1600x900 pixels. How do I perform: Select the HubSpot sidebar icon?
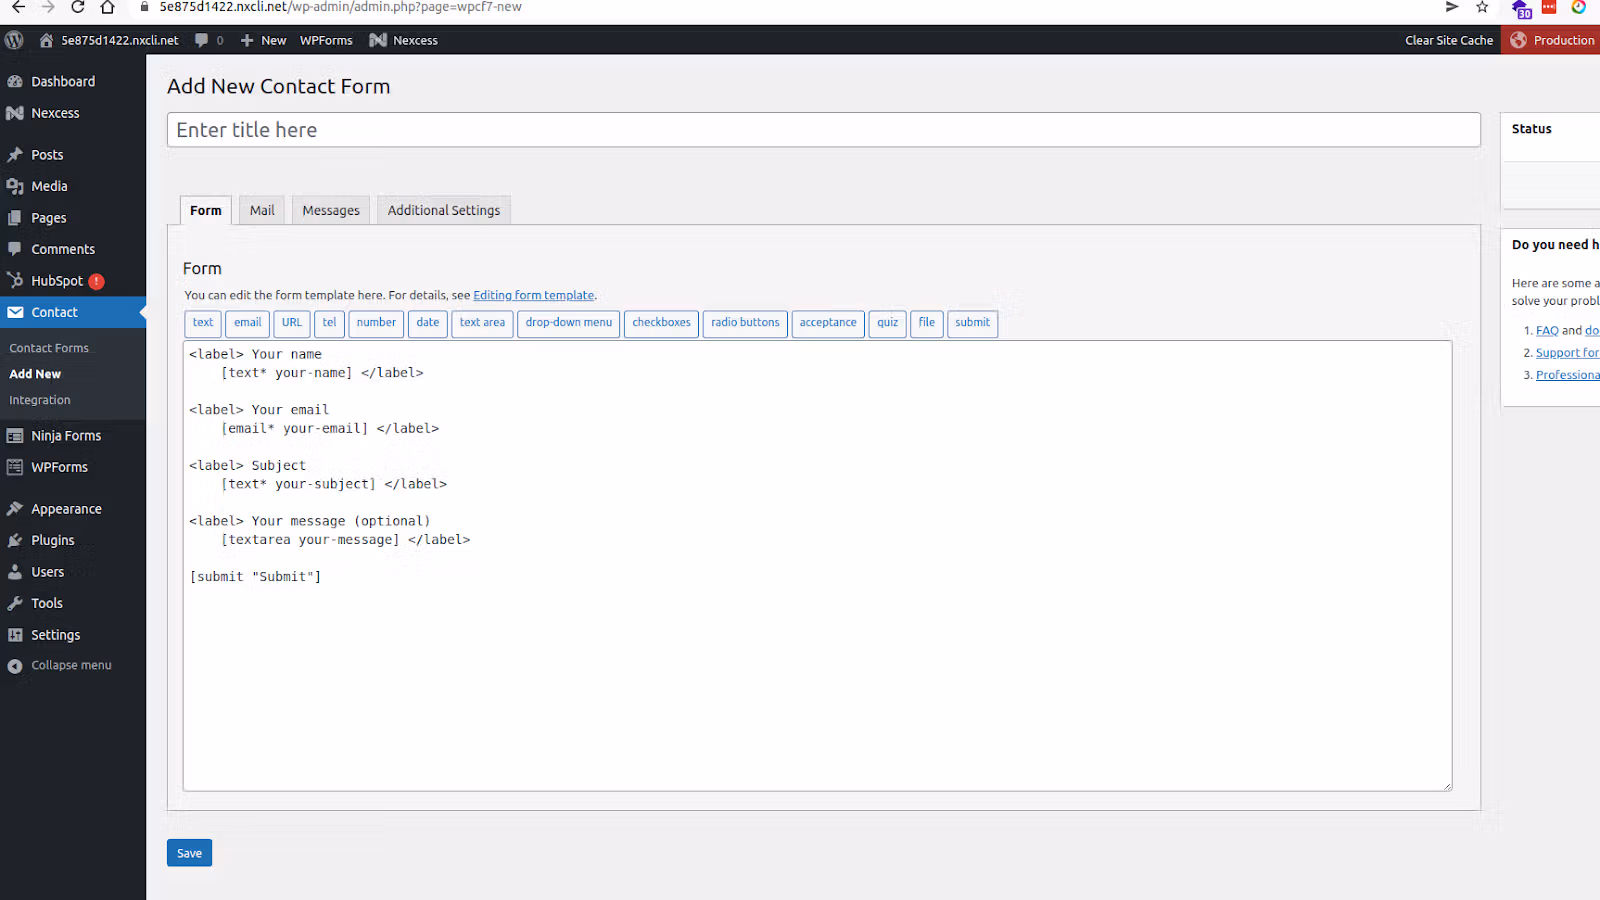click(16, 280)
